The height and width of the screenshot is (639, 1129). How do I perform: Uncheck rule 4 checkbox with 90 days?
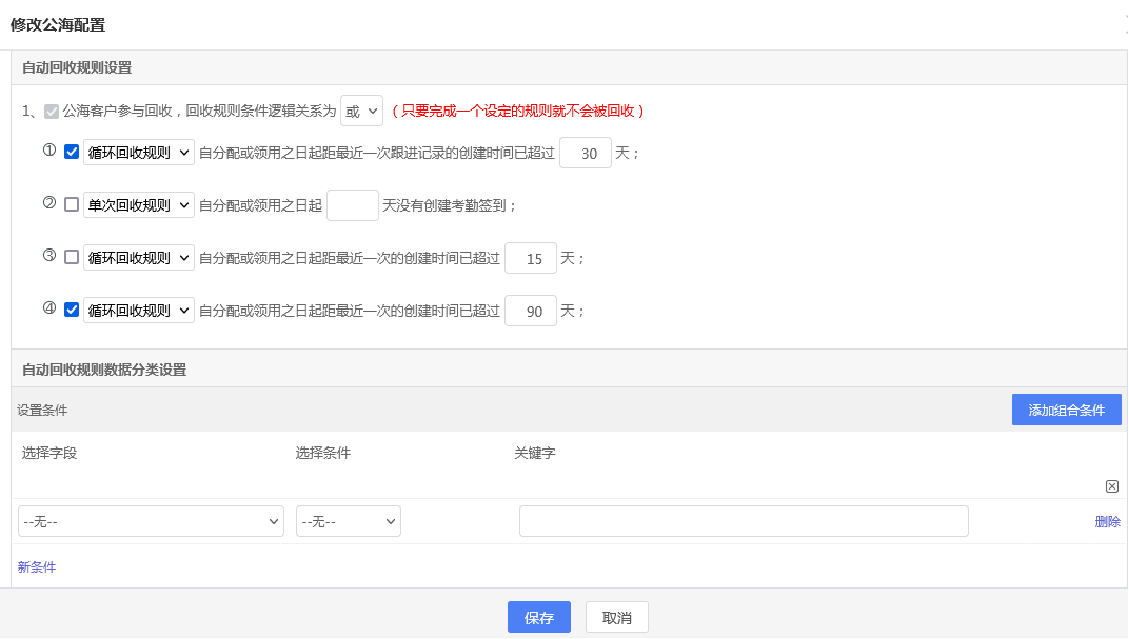(x=72, y=310)
